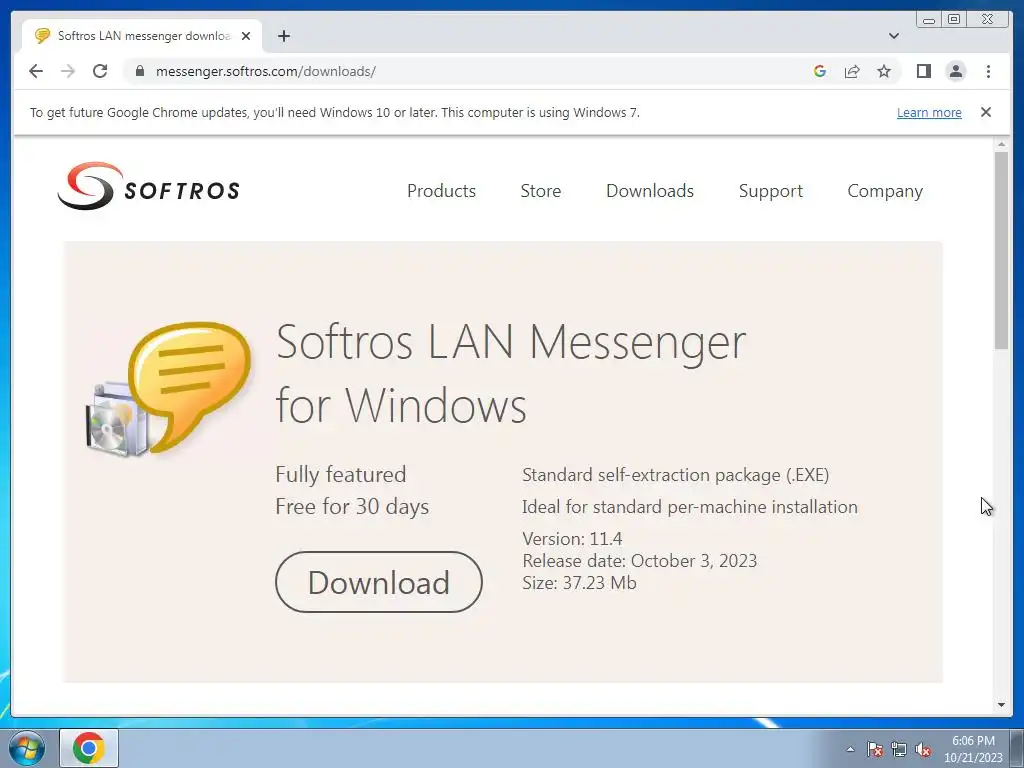Click the Size: 37.23 Mb text
Image resolution: width=1024 pixels, height=768 pixels.
[579, 583]
